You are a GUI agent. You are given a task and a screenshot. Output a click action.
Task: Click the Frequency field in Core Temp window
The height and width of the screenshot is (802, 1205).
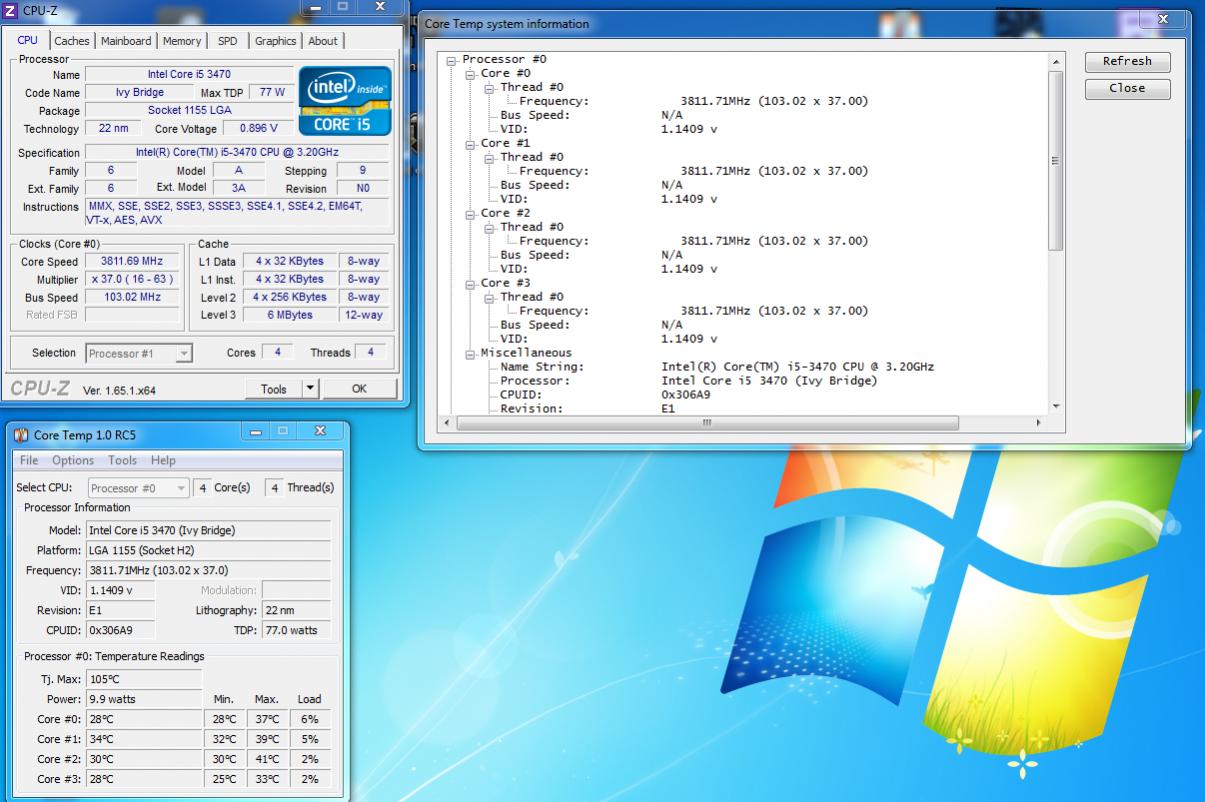point(208,570)
